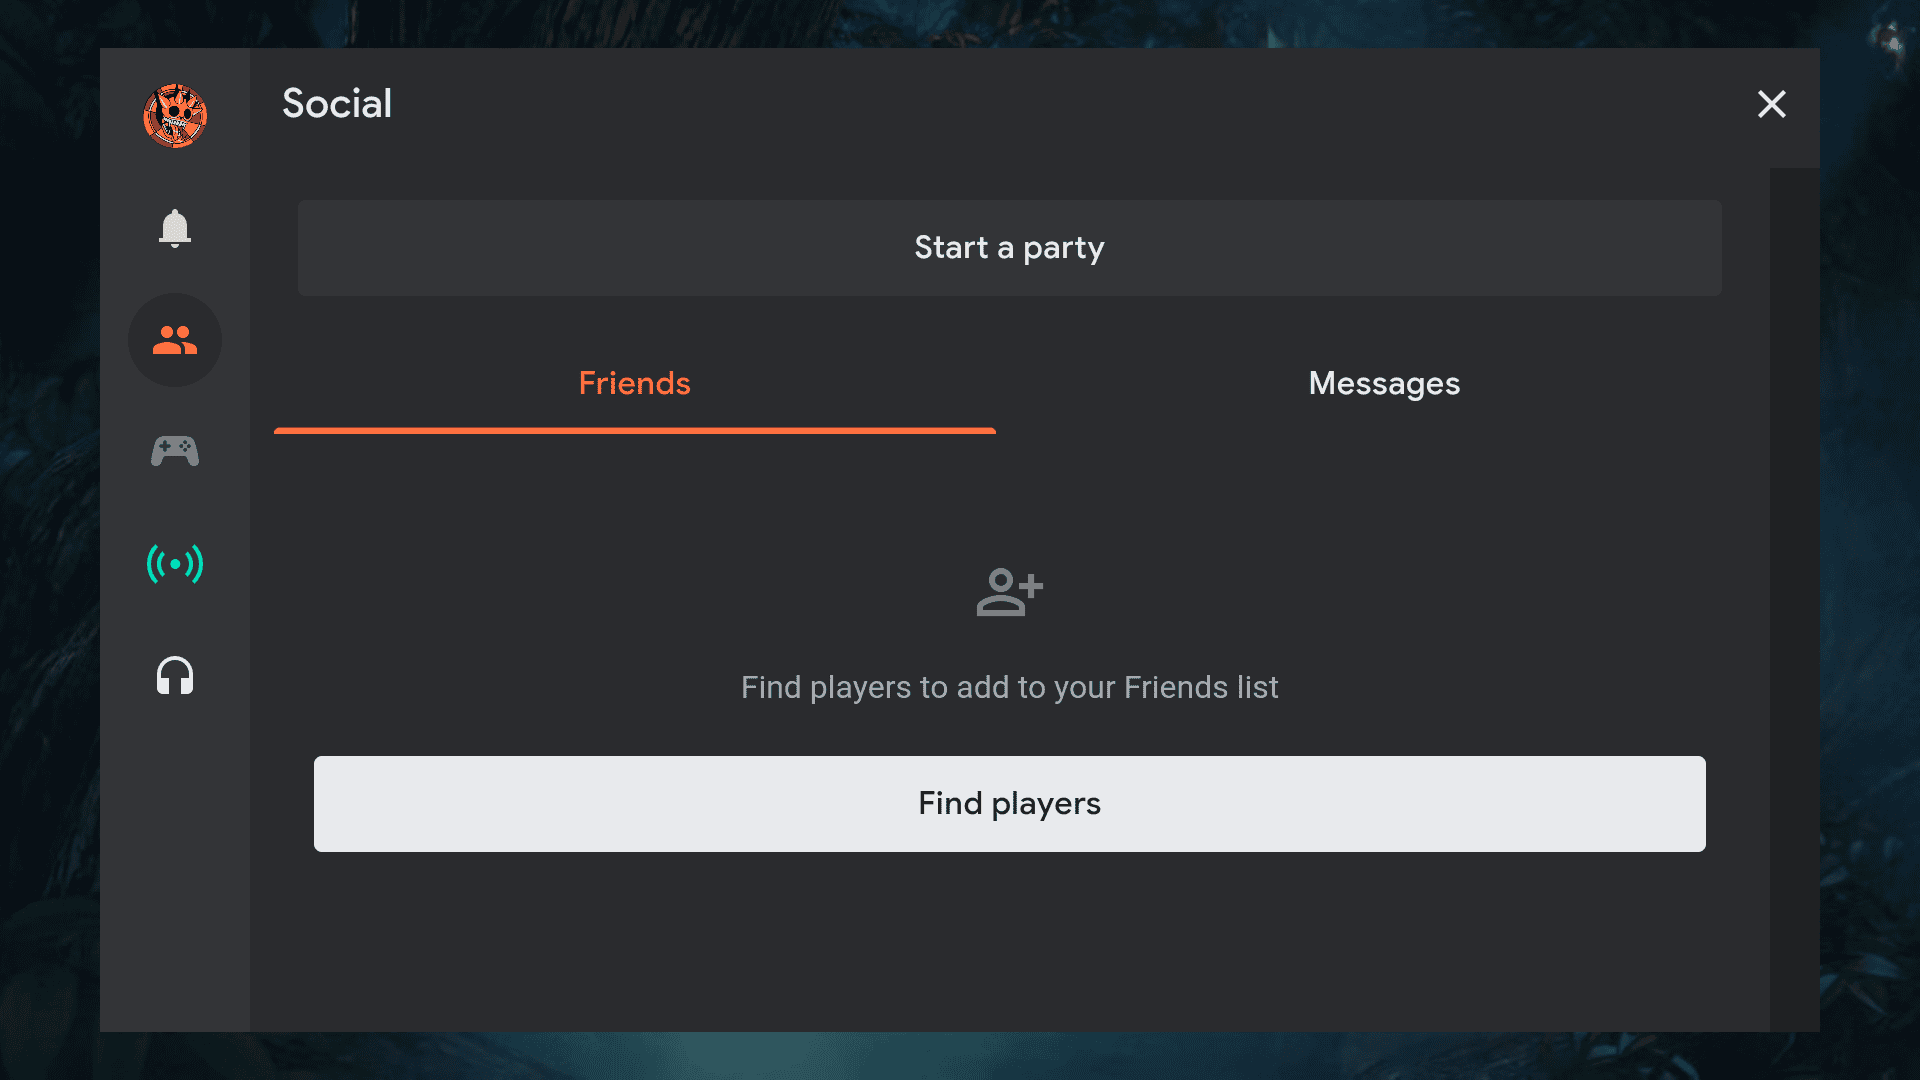Screen dimensions: 1920x1080
Task: Click the game background outside the overlay
Action: click(x=48, y=540)
